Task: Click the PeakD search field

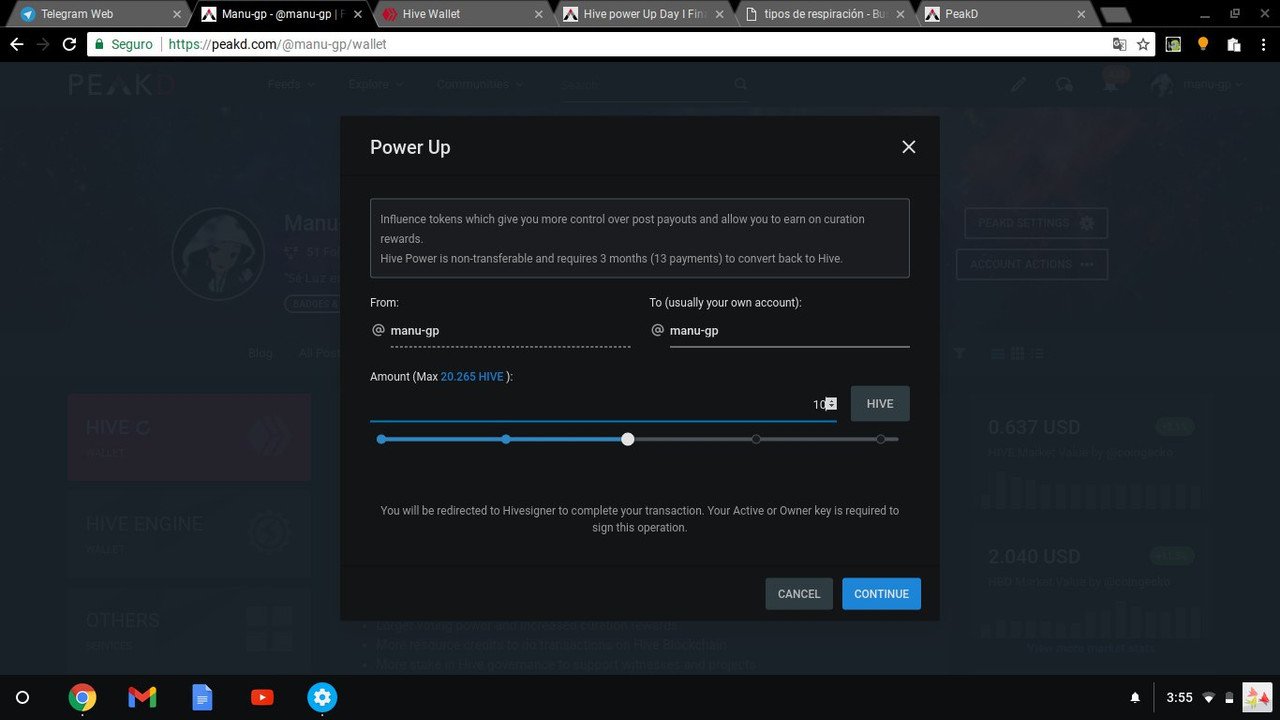Action: tap(645, 85)
